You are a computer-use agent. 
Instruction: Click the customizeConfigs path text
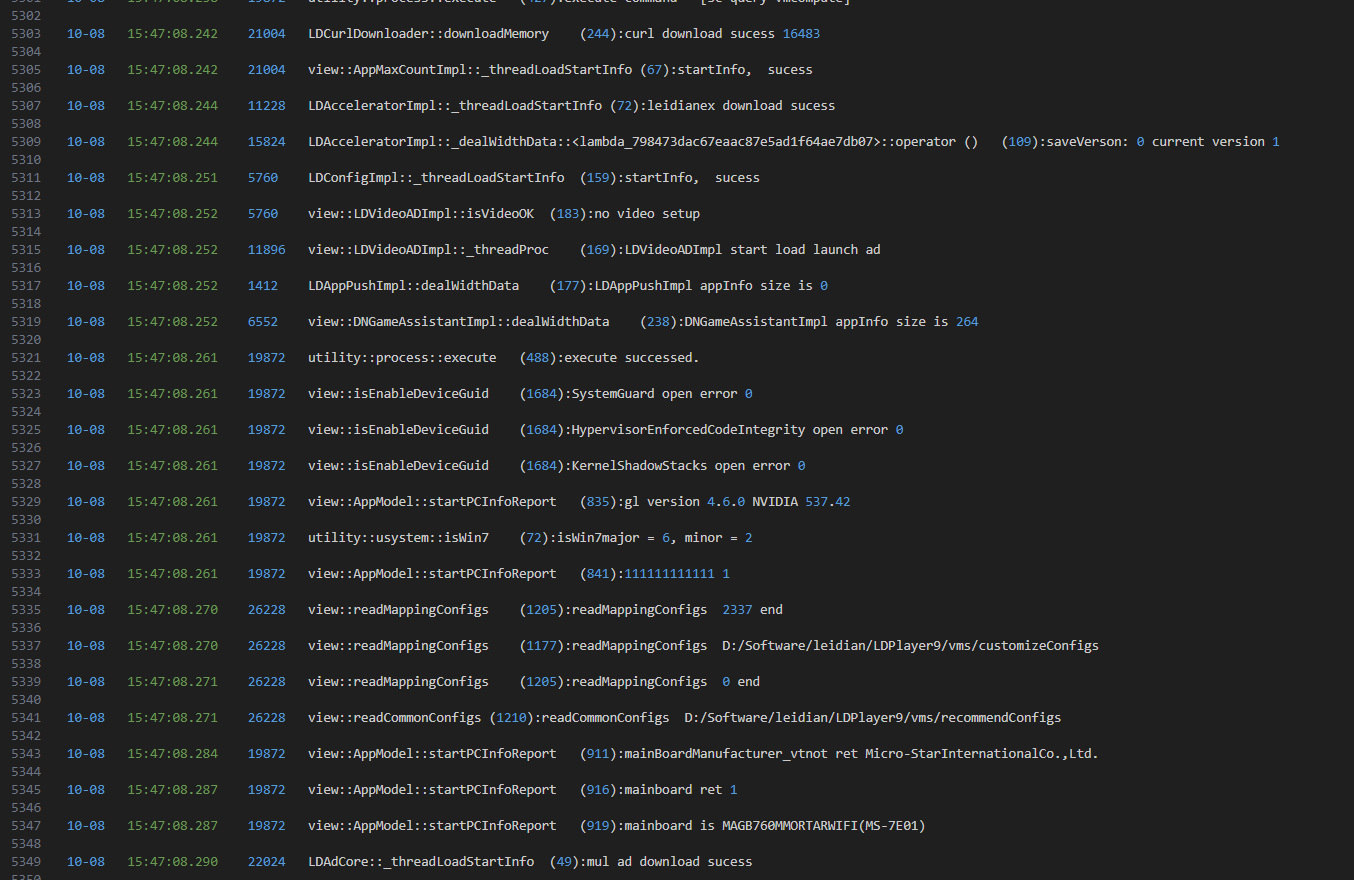pyautogui.click(x=910, y=646)
